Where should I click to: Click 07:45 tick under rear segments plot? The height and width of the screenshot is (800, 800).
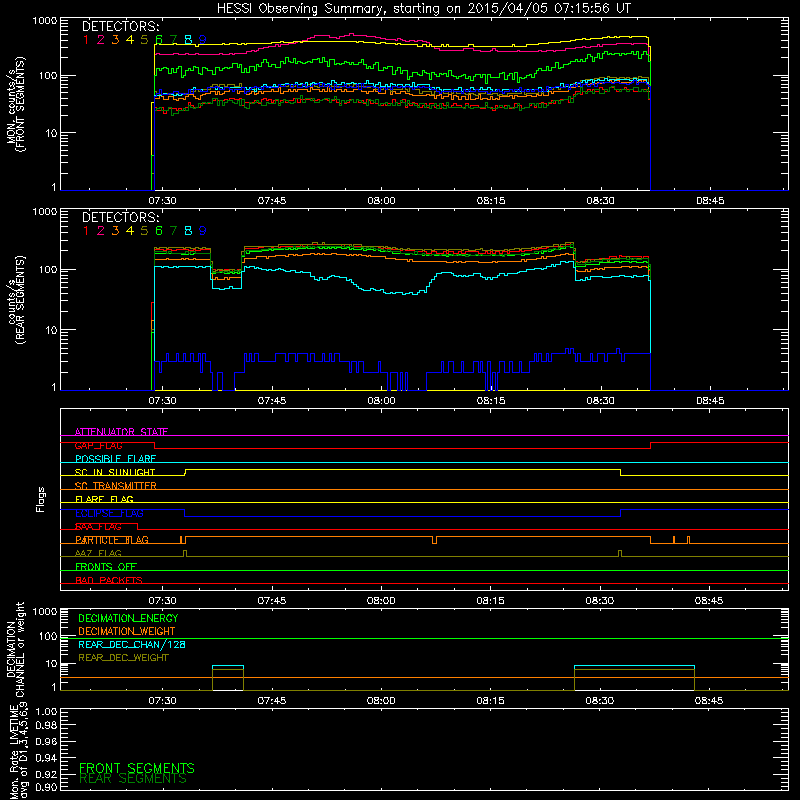pos(271,401)
